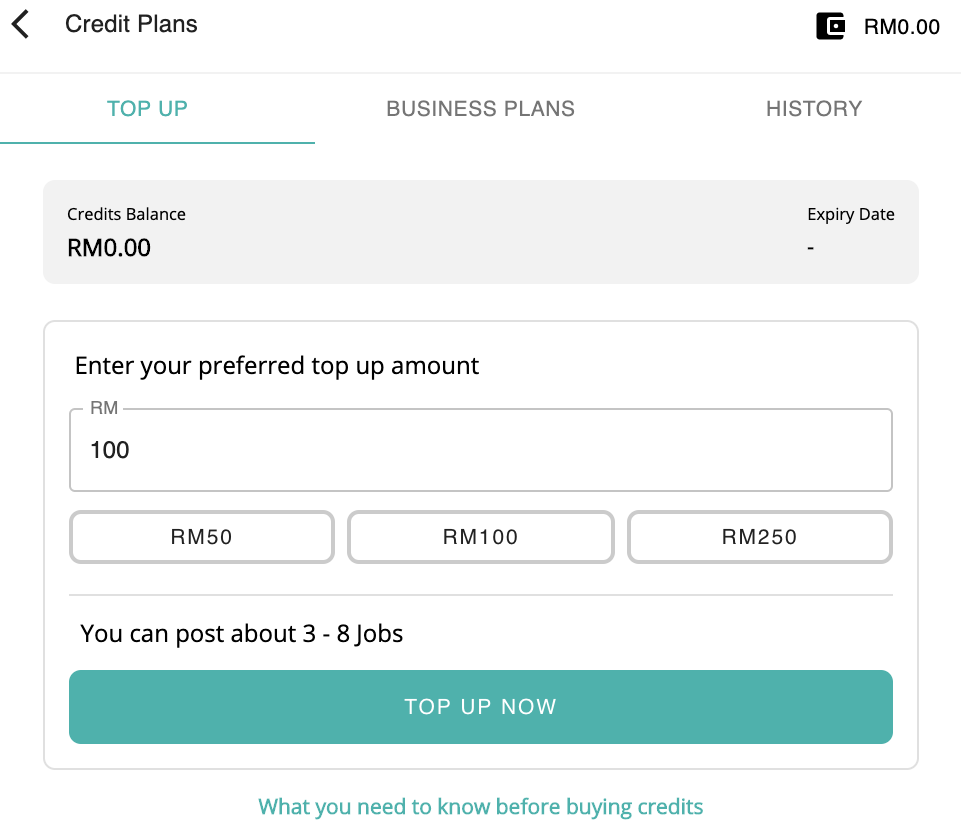Select the RM100 preset amount

(x=480, y=537)
